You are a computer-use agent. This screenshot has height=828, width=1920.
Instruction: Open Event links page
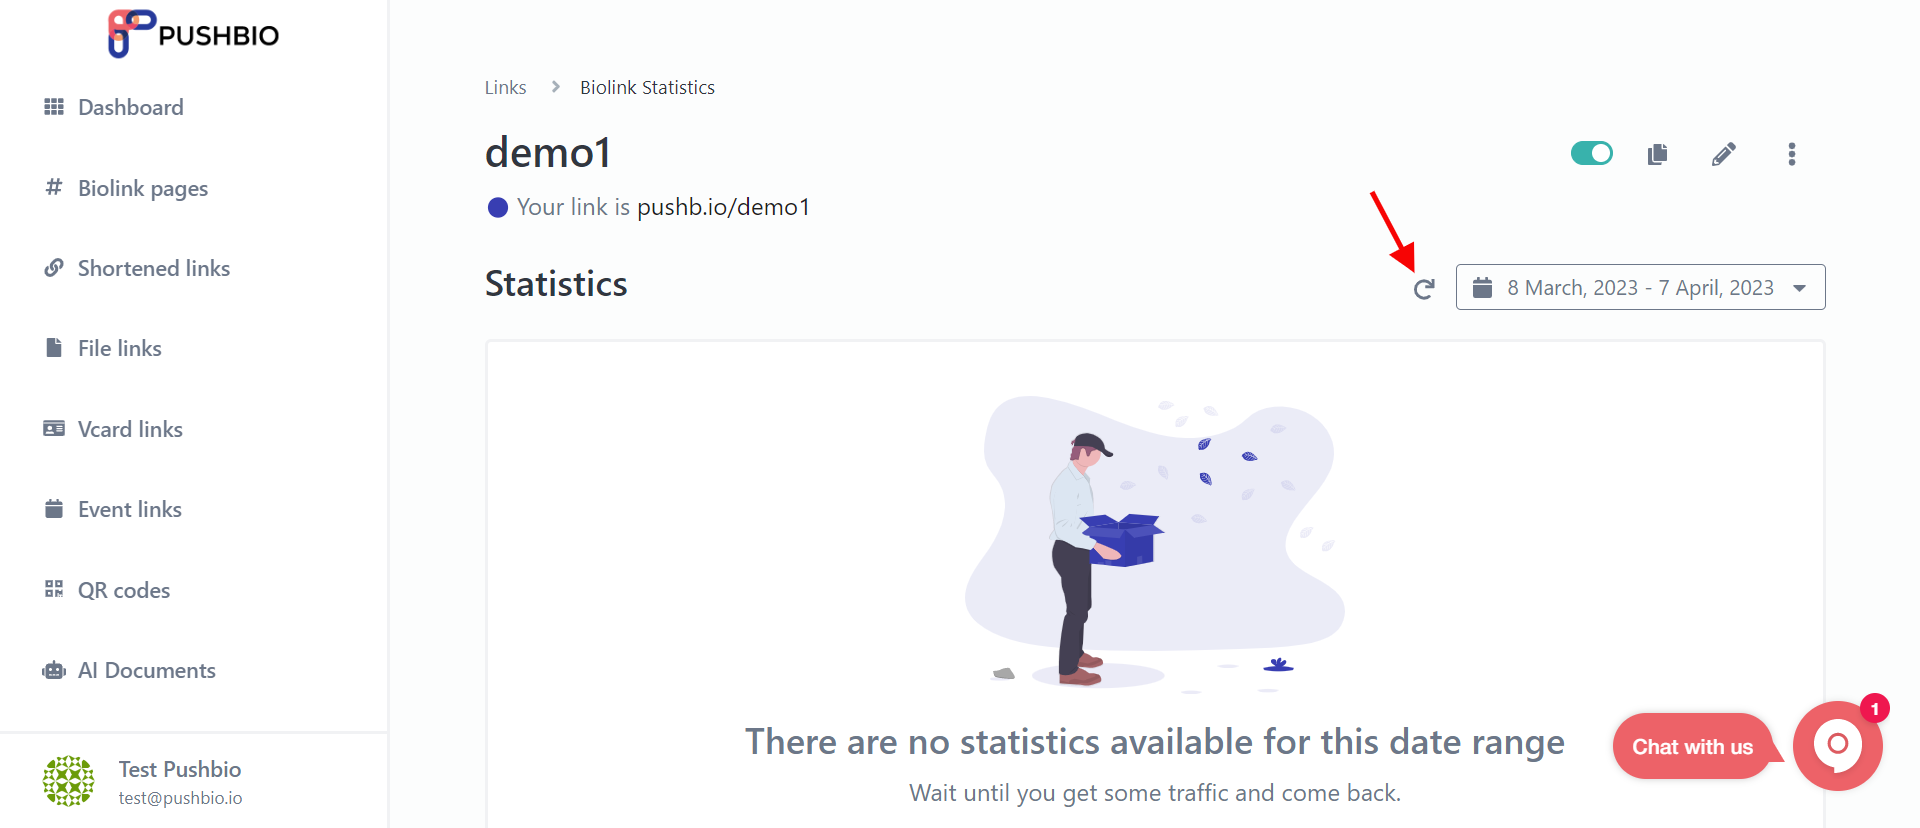113,509
